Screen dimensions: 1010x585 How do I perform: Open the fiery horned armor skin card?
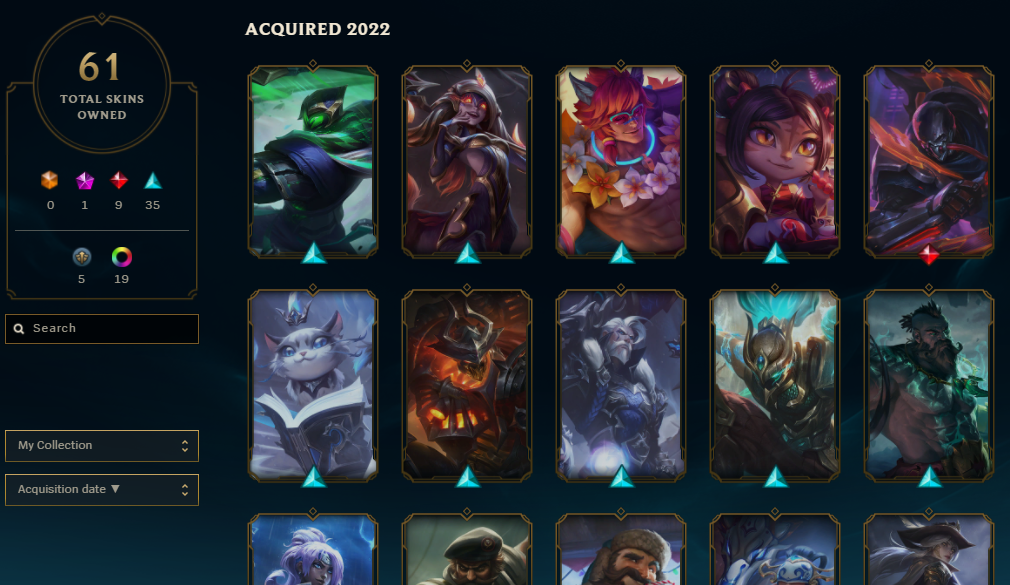tap(467, 385)
